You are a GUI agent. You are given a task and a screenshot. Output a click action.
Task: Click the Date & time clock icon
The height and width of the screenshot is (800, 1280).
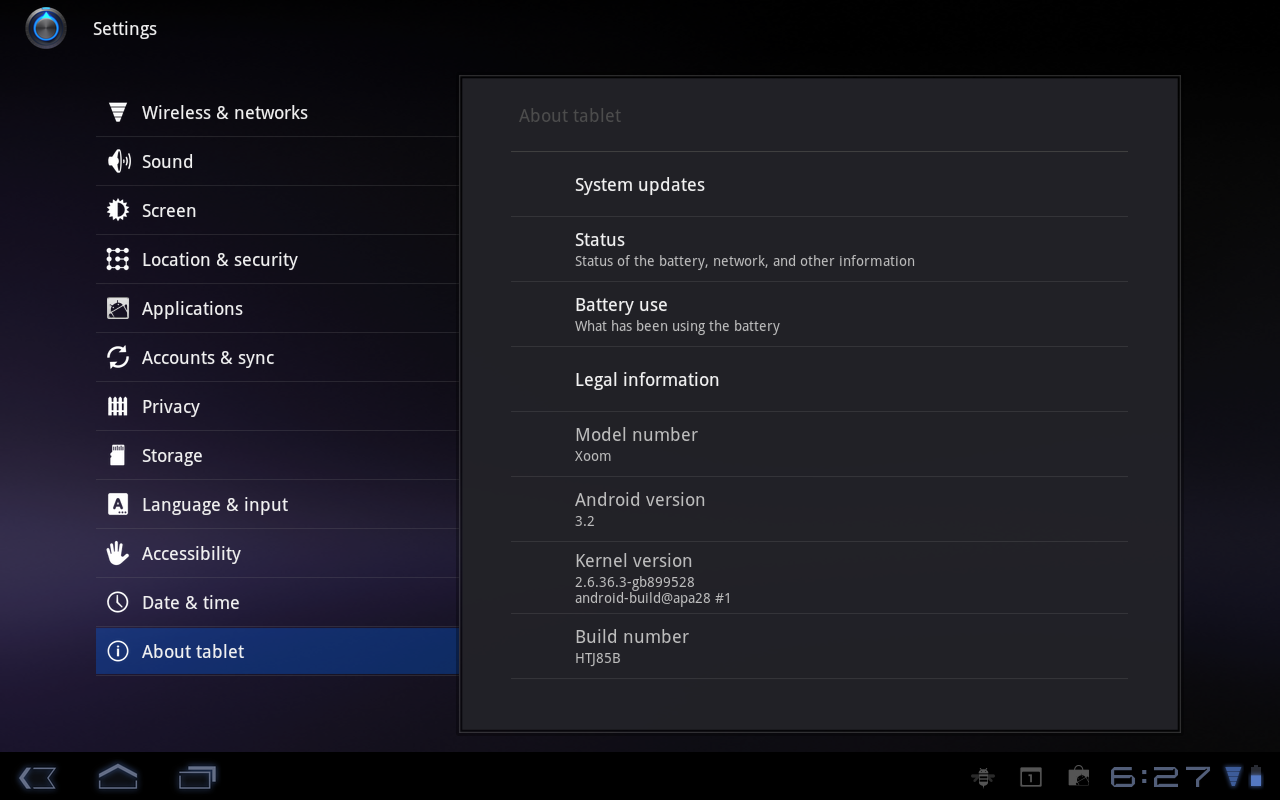(x=118, y=602)
